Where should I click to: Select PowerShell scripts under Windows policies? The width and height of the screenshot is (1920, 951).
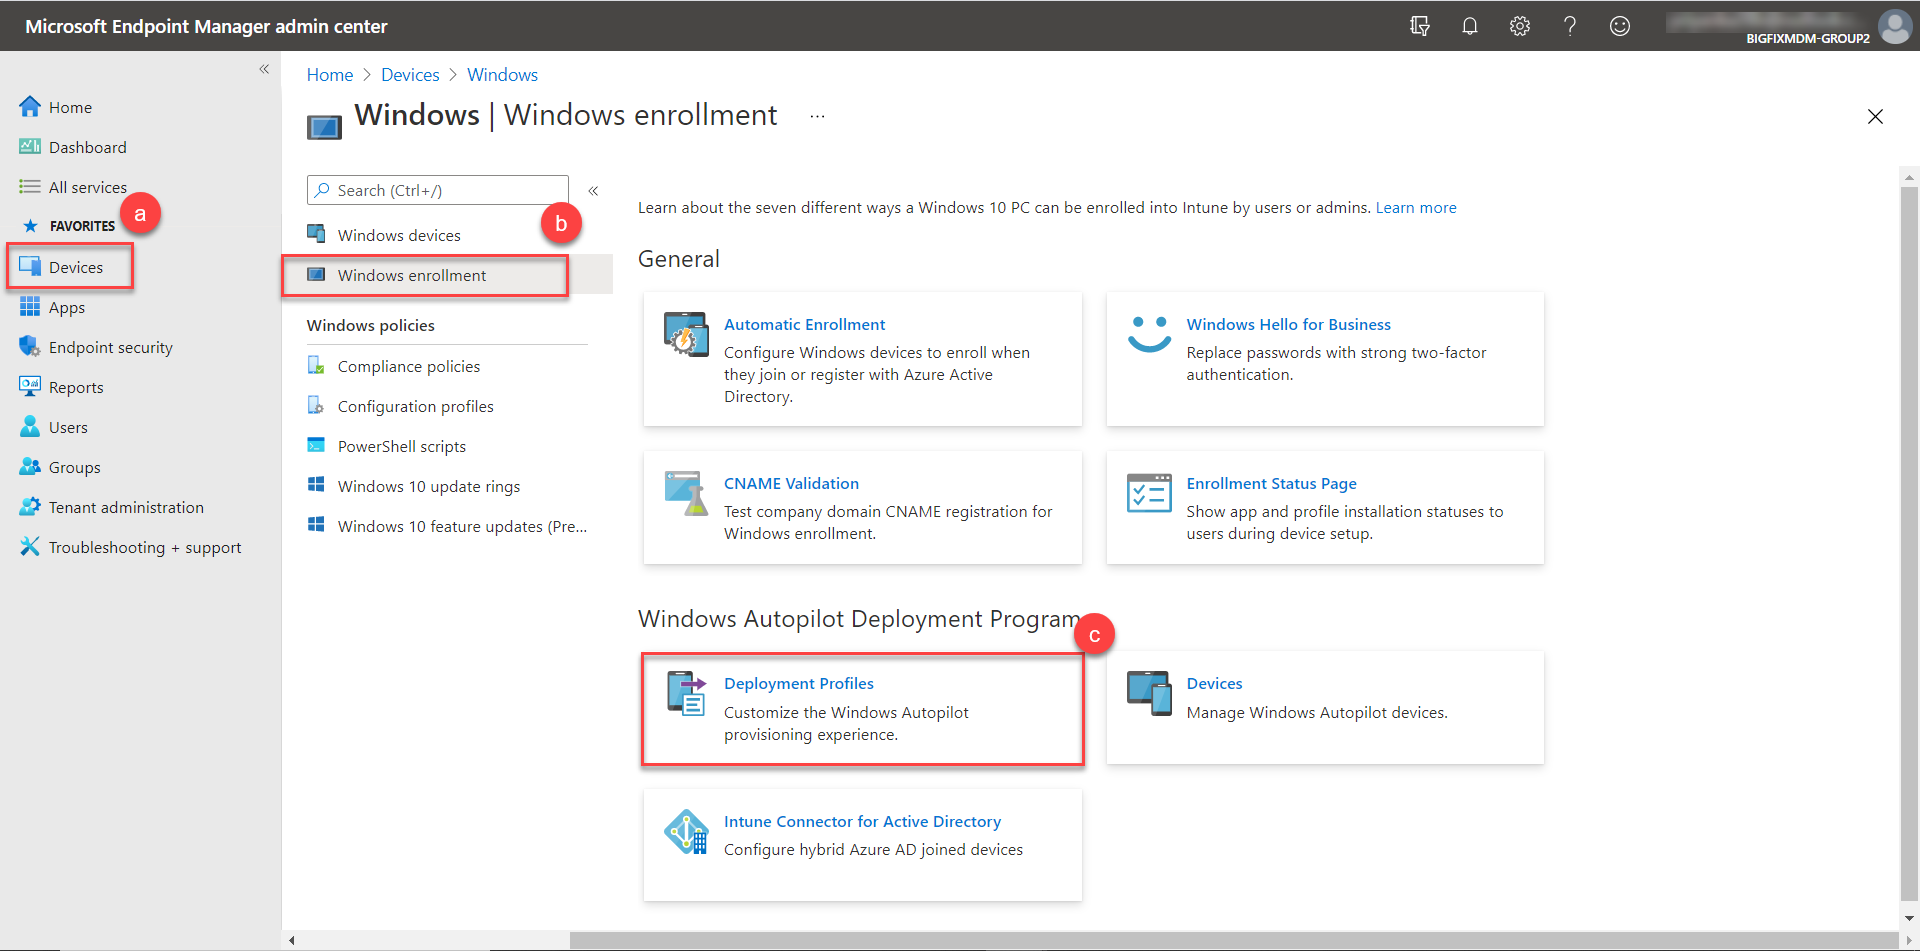tap(402, 446)
